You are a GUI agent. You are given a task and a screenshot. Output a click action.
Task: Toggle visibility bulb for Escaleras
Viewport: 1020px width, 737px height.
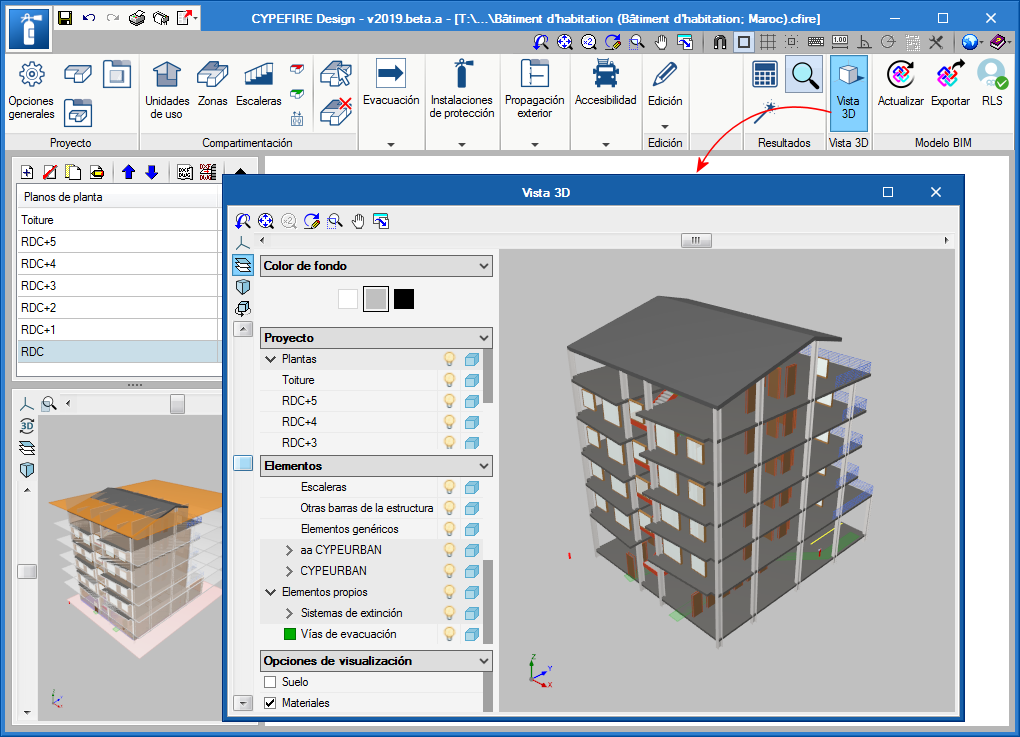click(449, 487)
